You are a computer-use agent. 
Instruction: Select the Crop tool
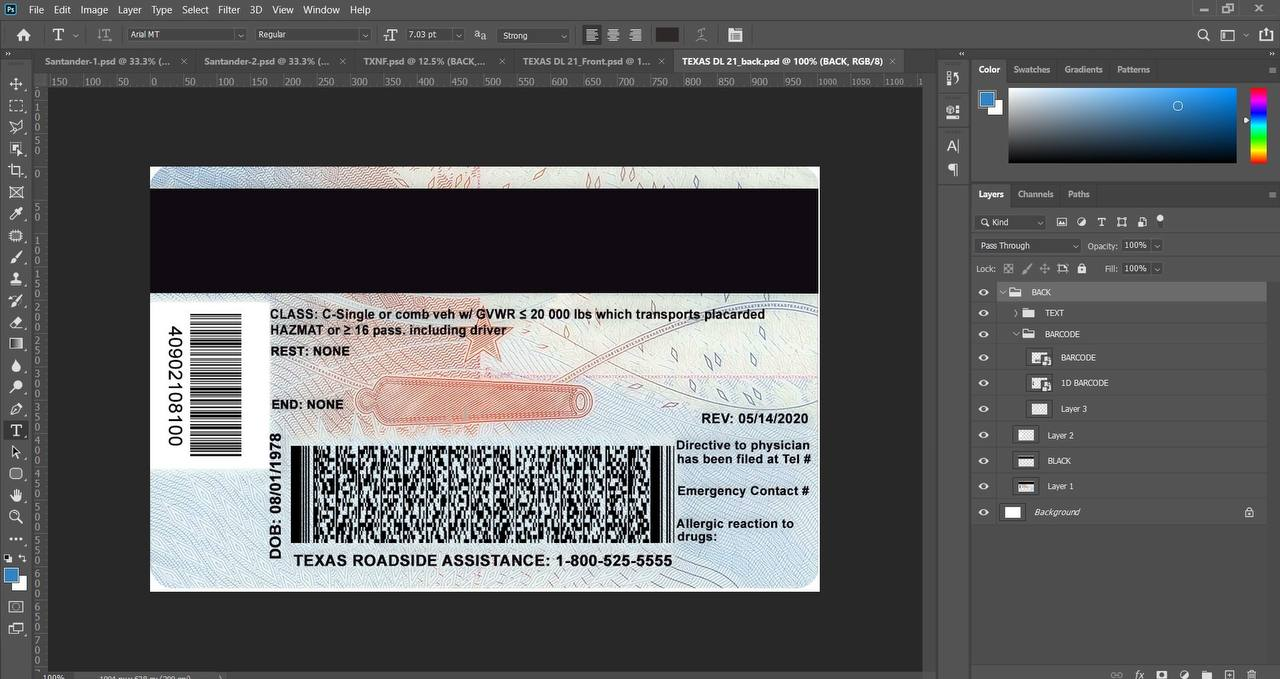tap(16, 171)
